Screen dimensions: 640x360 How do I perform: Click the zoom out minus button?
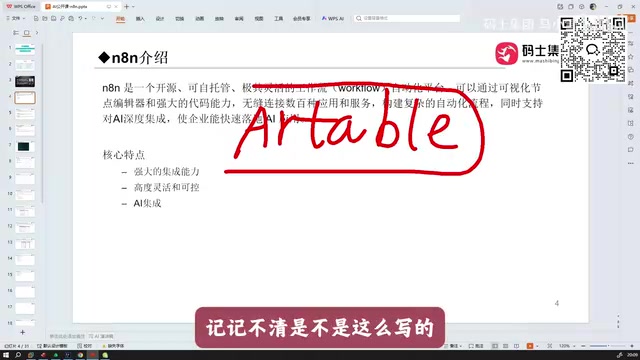point(583,346)
